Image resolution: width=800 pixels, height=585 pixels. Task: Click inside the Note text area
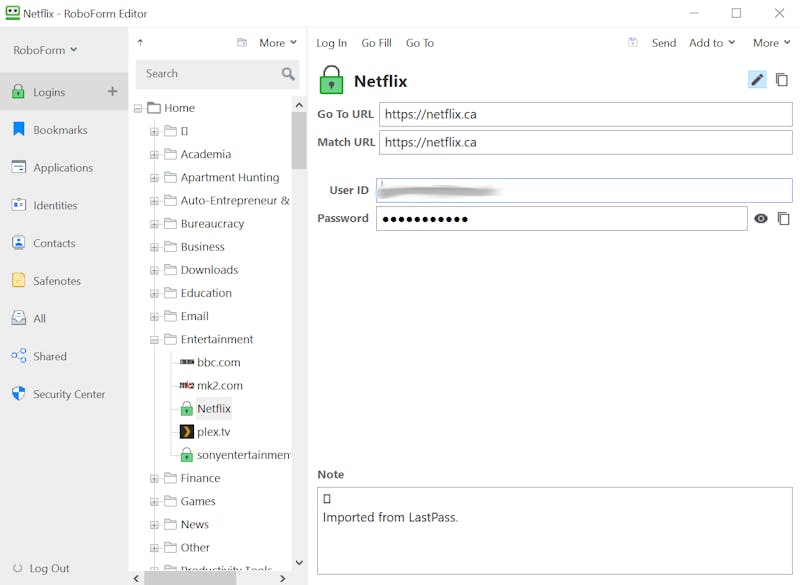pos(555,530)
